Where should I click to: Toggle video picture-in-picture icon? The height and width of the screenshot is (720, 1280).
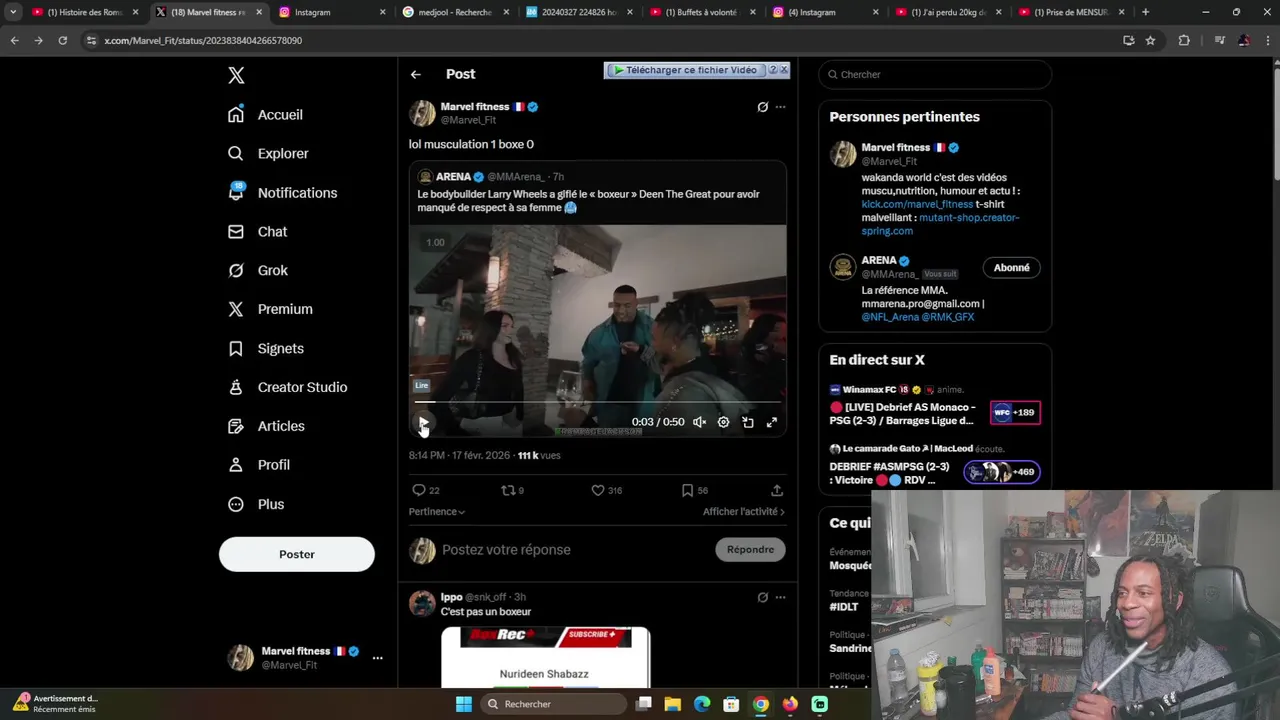[x=748, y=422]
